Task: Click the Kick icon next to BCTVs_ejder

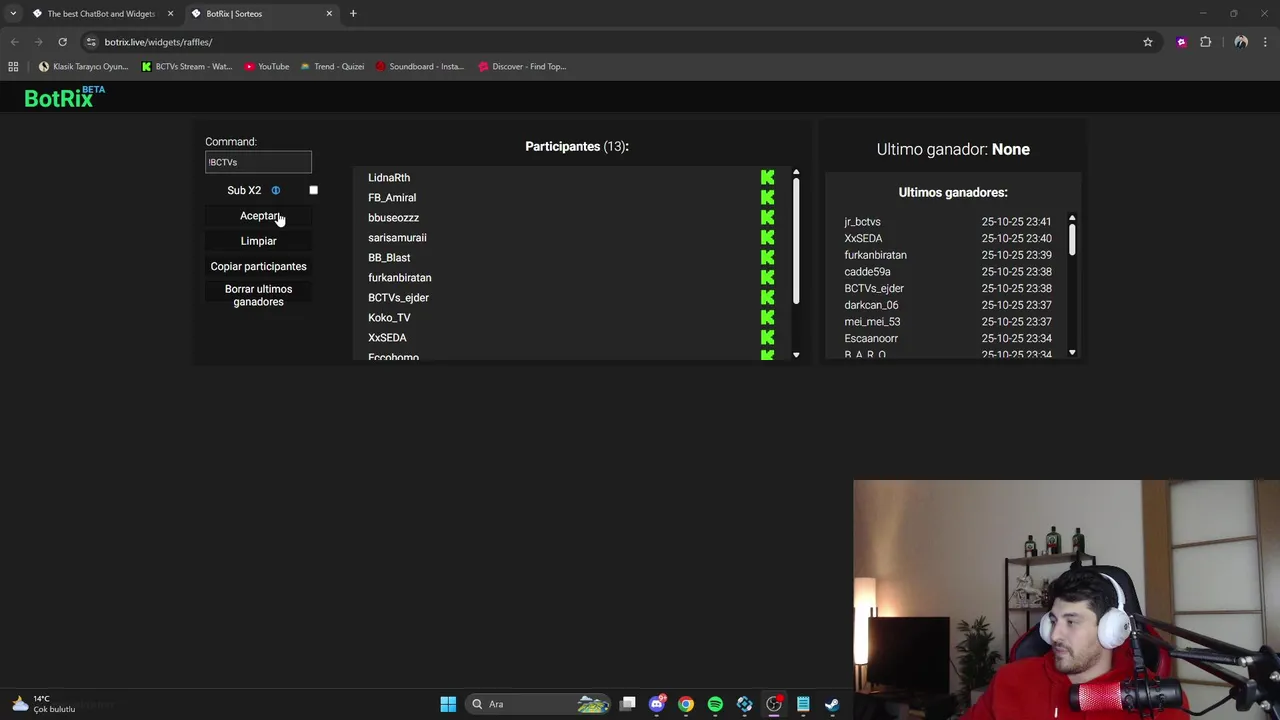Action: pos(767,297)
